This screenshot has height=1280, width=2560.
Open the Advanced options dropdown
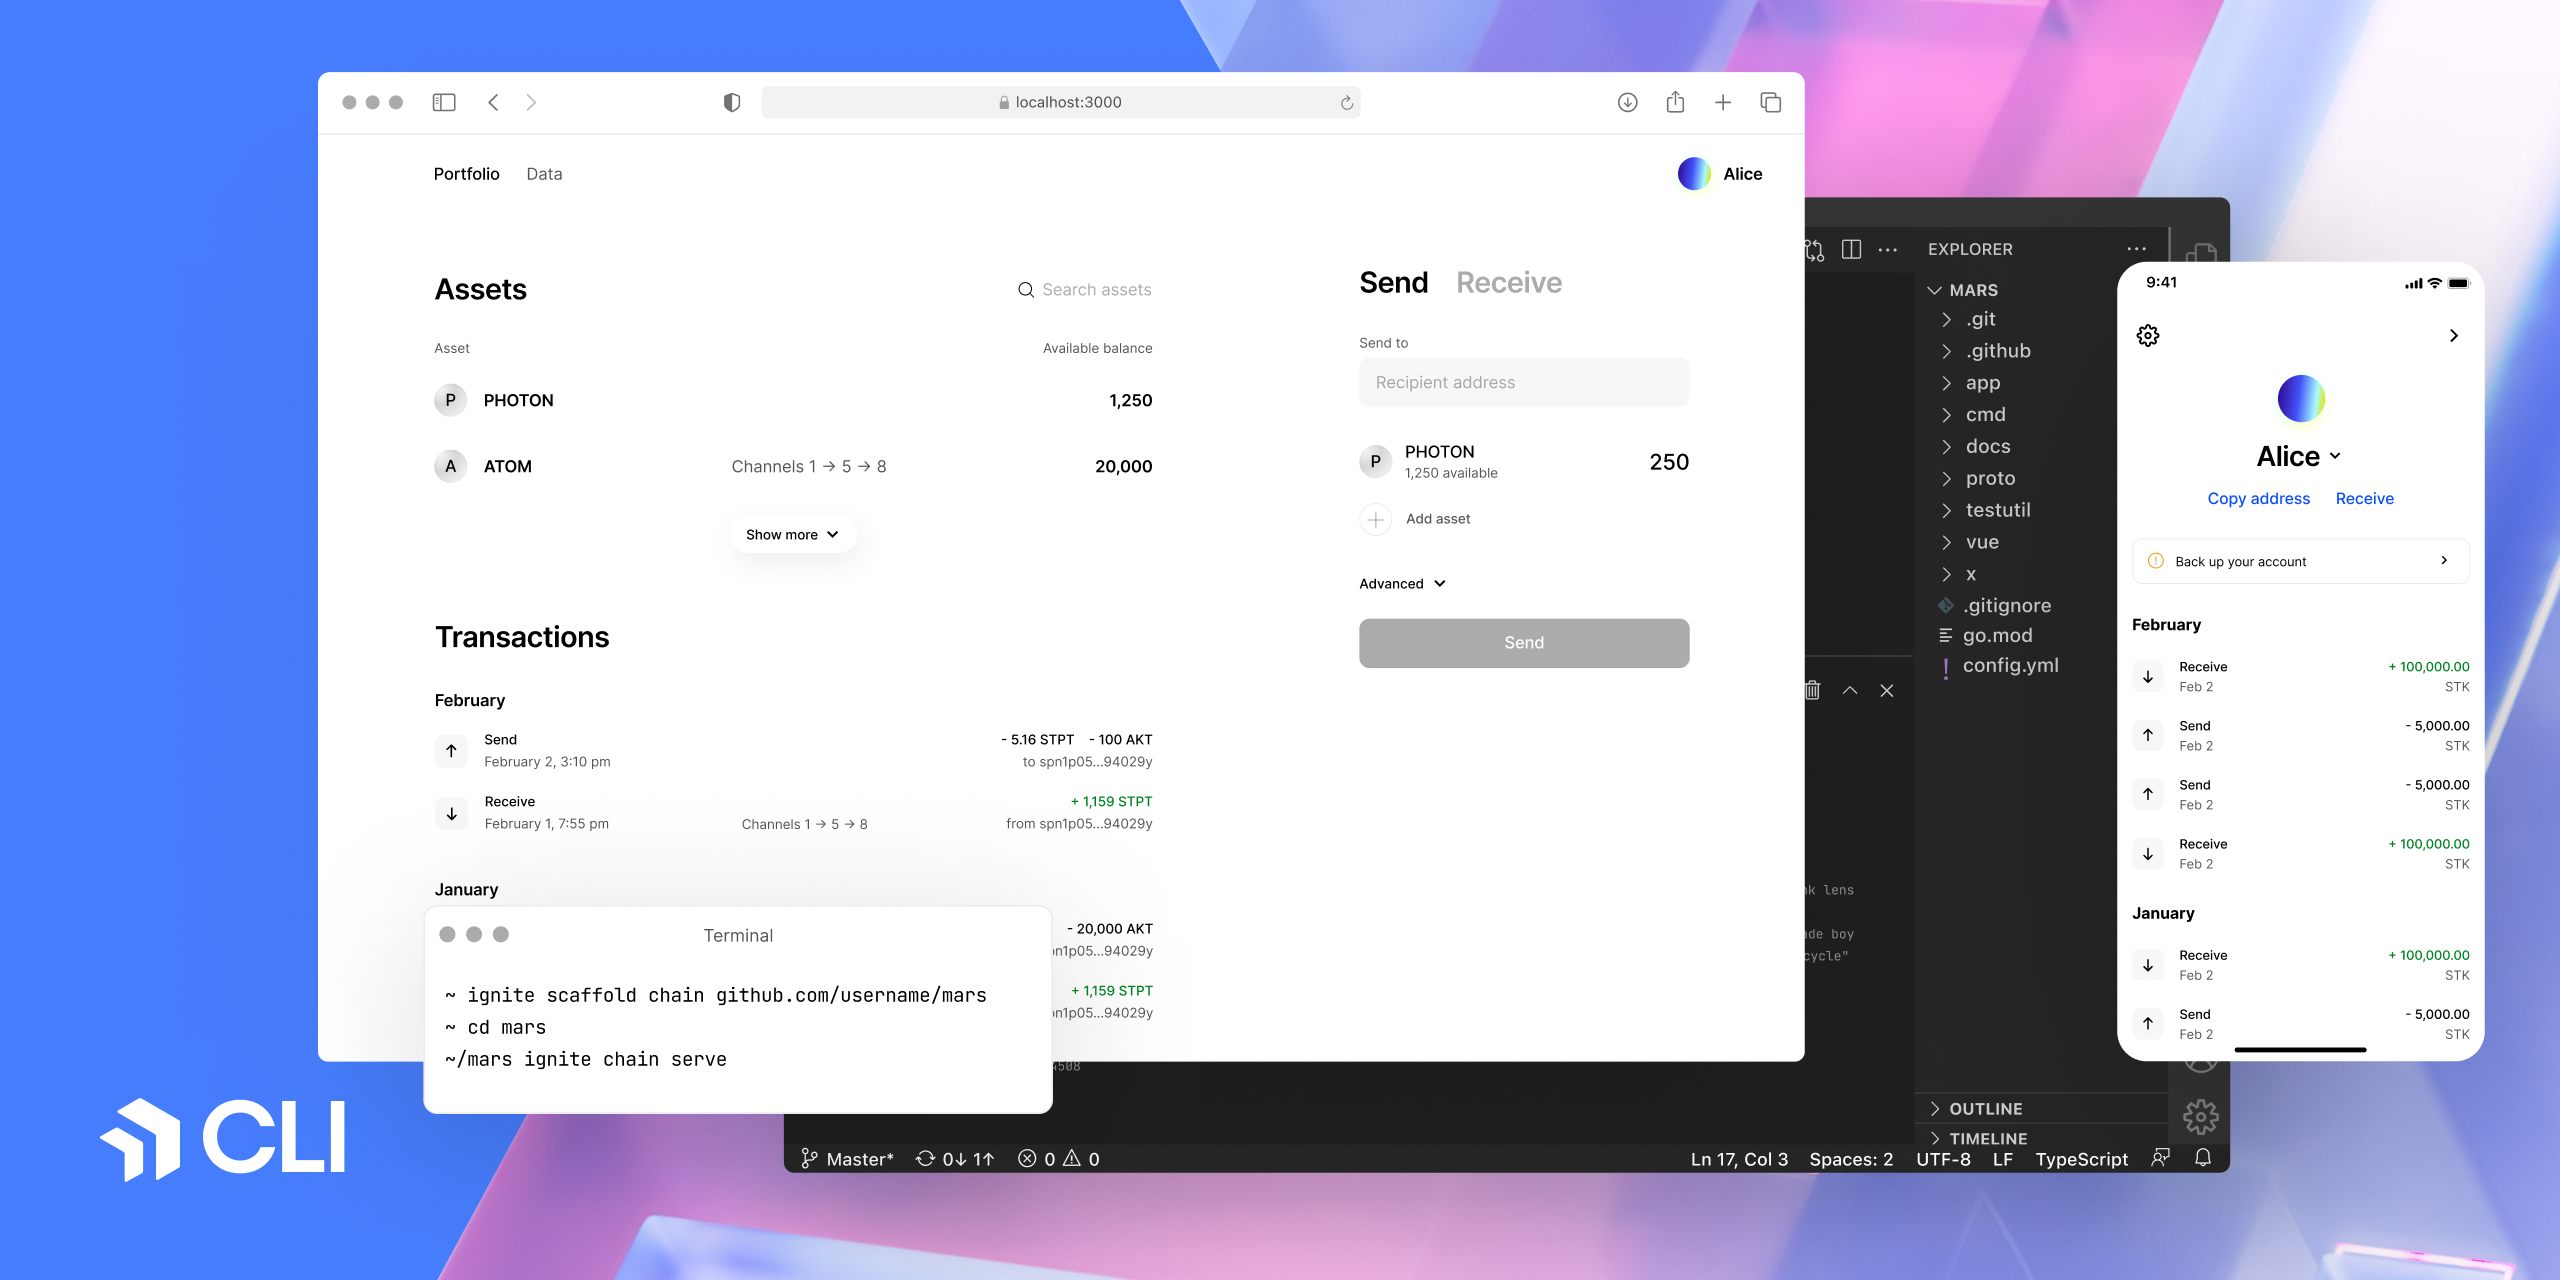1401,583
